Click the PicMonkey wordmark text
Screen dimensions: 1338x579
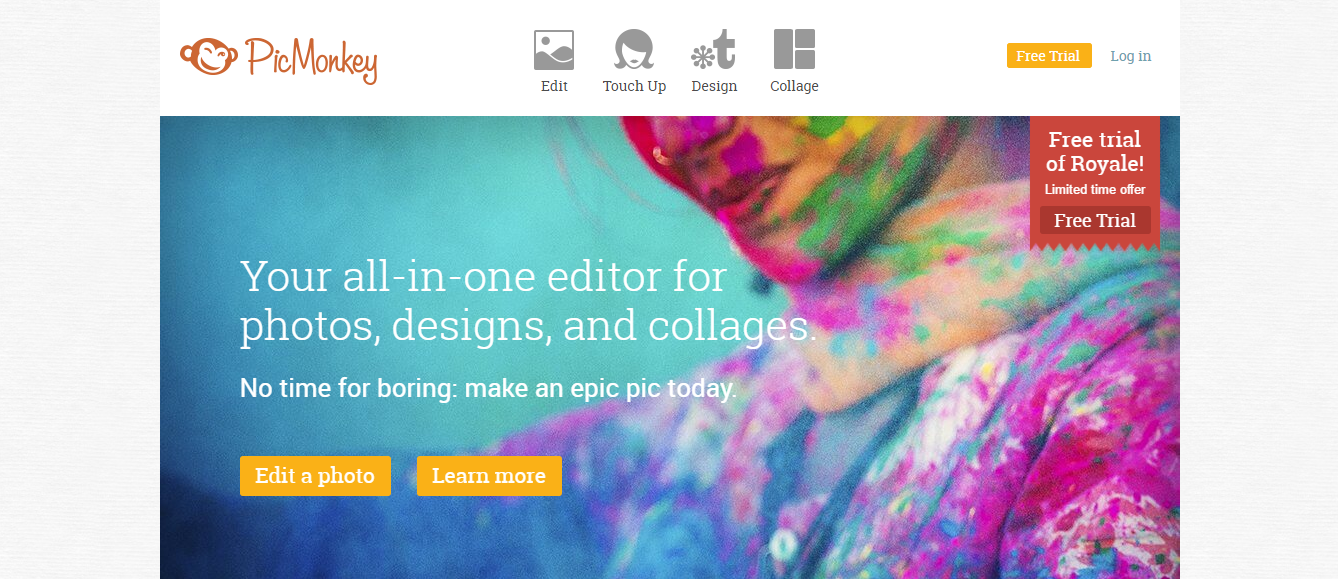pos(311,59)
